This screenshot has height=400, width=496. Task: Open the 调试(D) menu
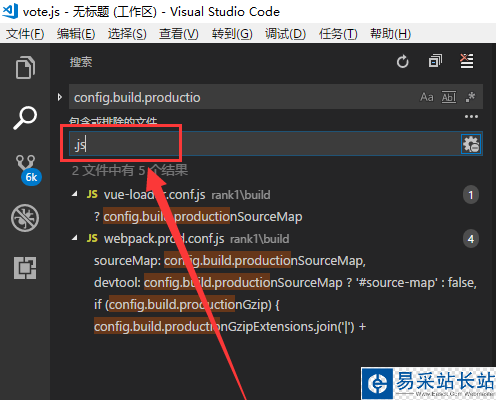tap(285, 34)
